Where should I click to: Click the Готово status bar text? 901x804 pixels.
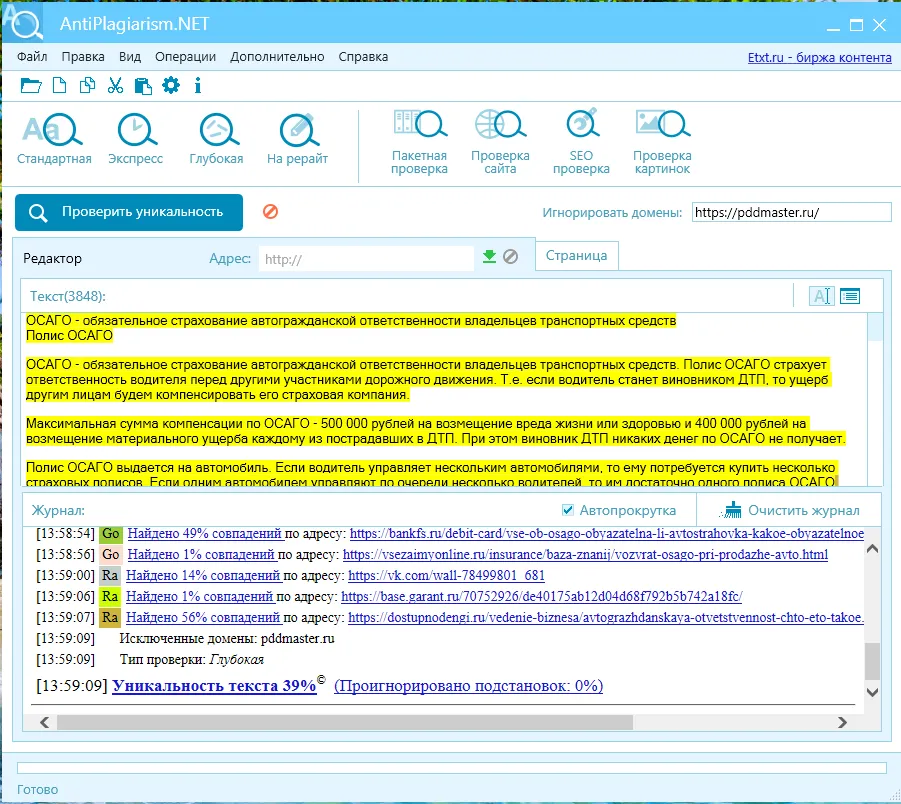pyautogui.click(x=37, y=789)
